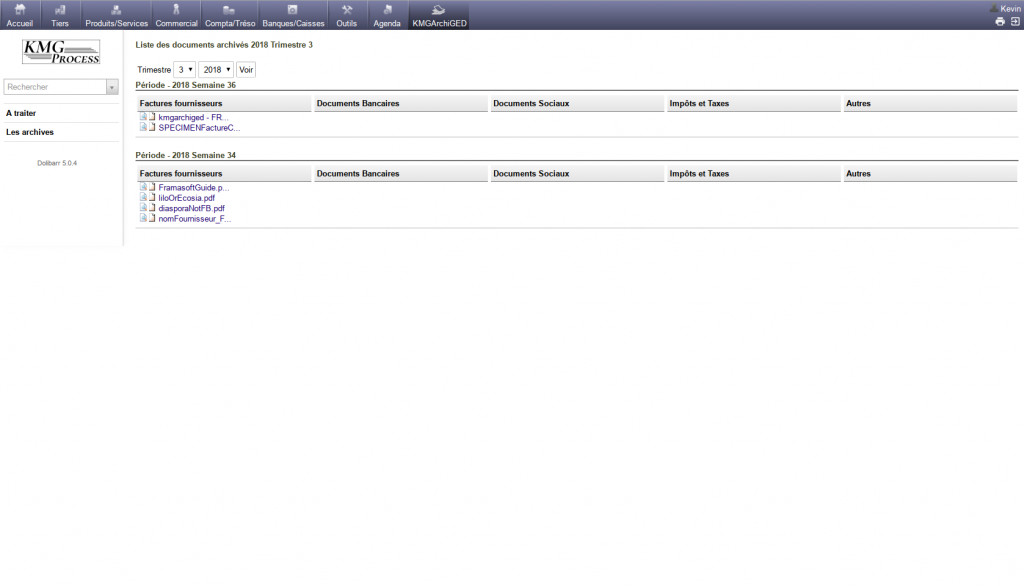This screenshot has height=586, width=1024.
Task: Click the logout icon in the top bar
Action: [1015, 22]
